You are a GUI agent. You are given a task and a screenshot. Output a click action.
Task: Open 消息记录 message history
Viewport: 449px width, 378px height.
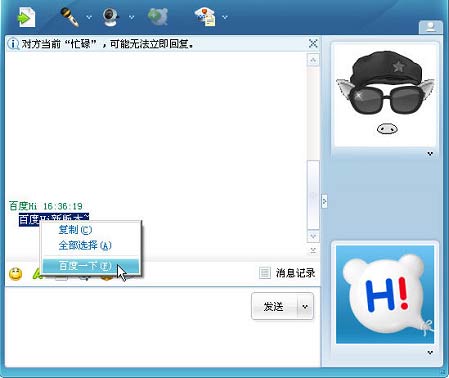click(287, 273)
